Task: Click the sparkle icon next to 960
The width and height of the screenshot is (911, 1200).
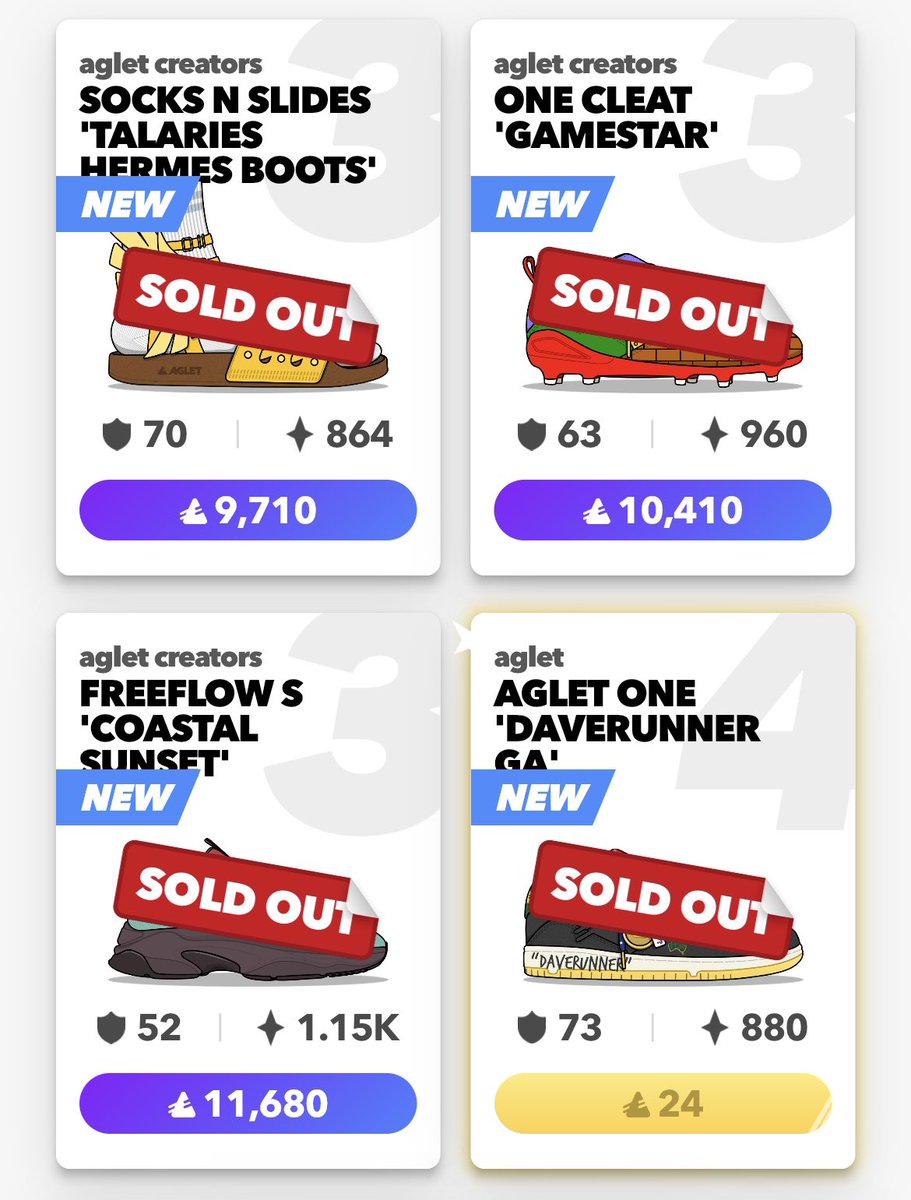Action: pyautogui.click(x=714, y=434)
